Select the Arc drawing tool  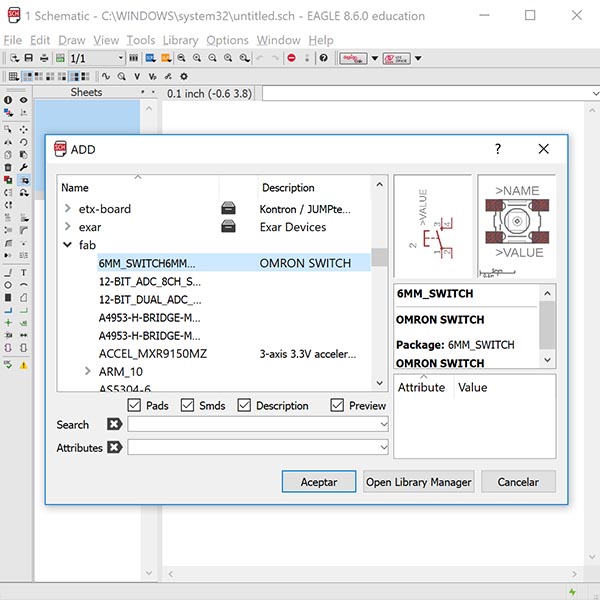[x=23, y=285]
